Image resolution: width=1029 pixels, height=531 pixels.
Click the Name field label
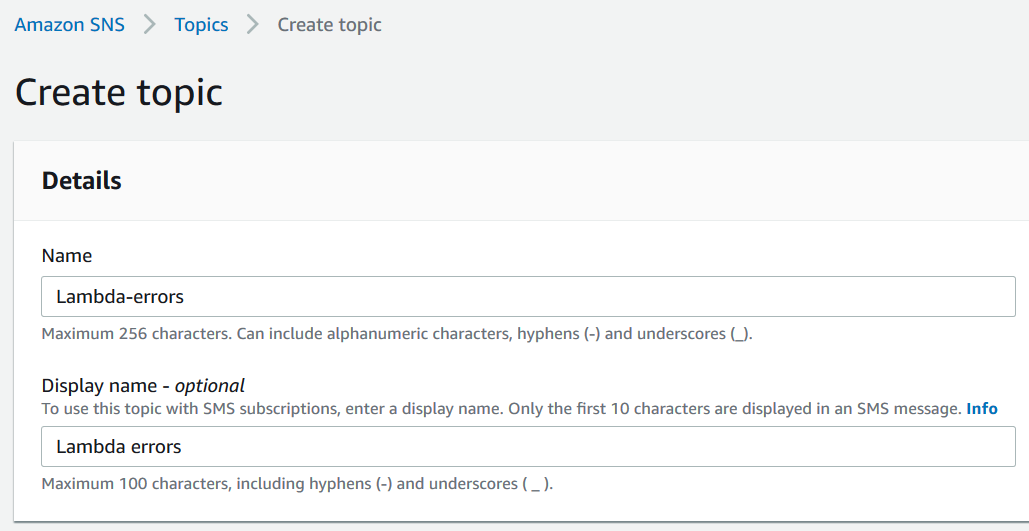[67, 255]
